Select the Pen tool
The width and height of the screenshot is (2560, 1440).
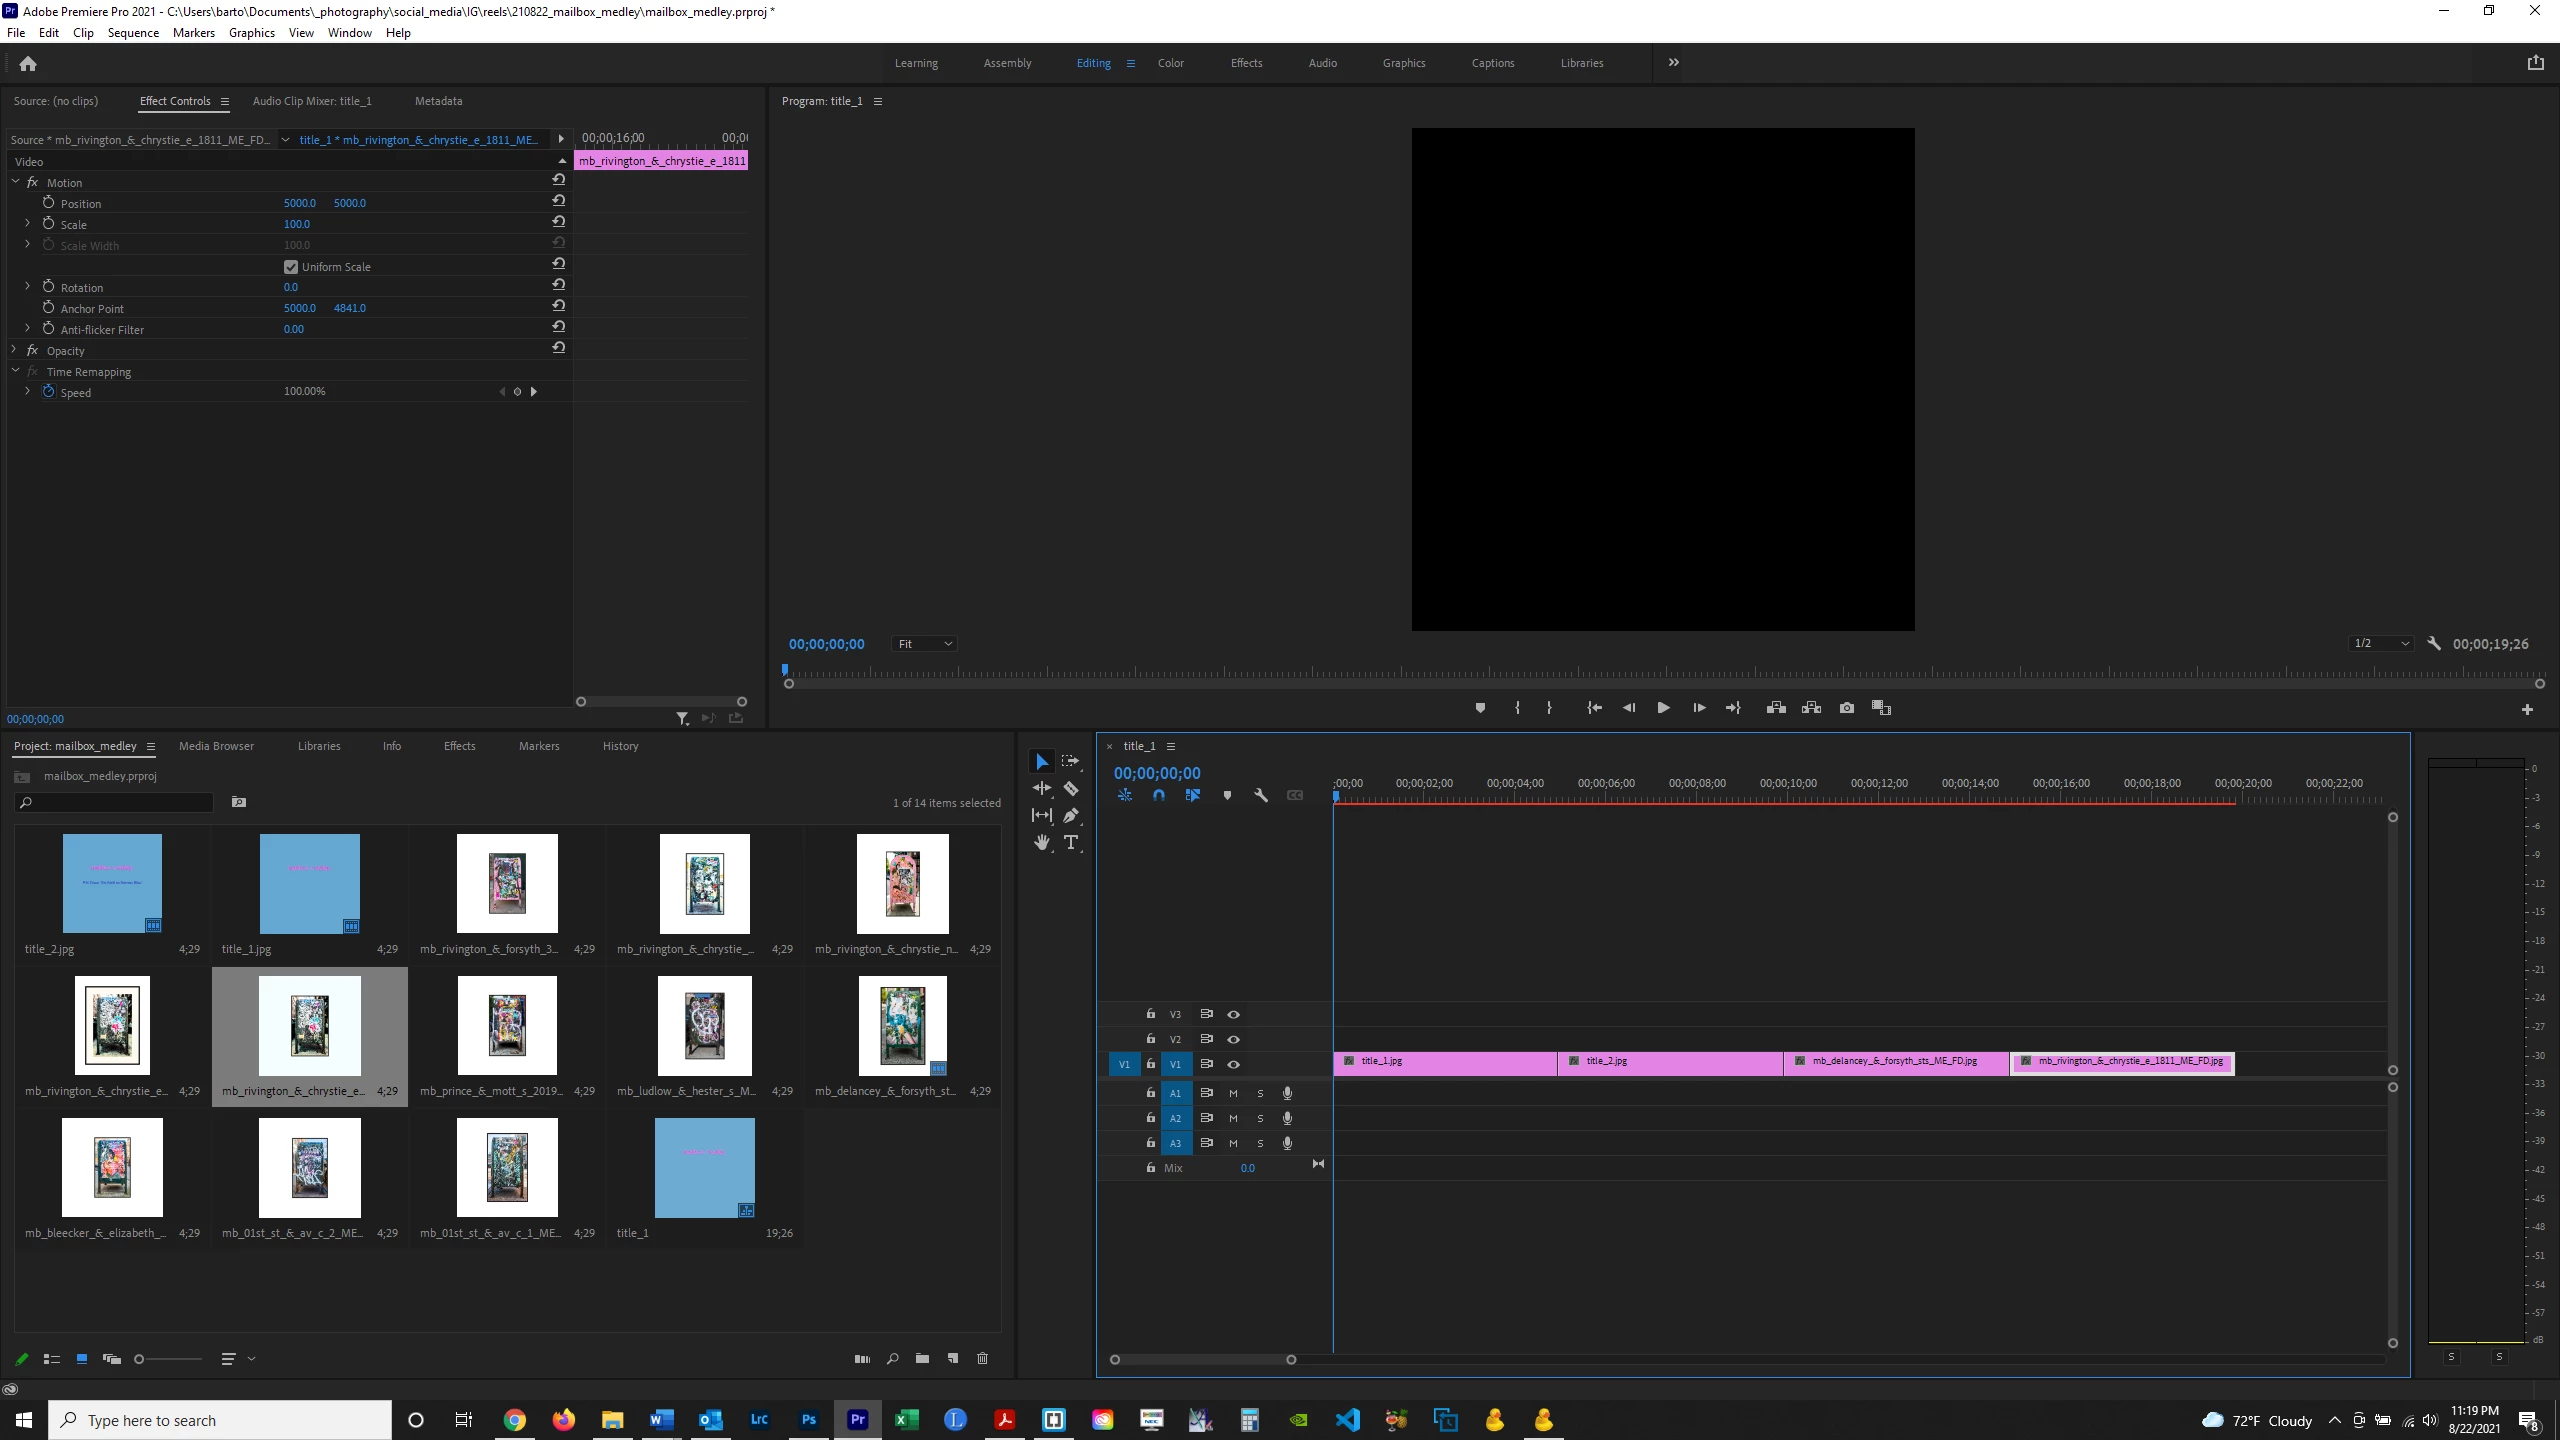click(1071, 816)
